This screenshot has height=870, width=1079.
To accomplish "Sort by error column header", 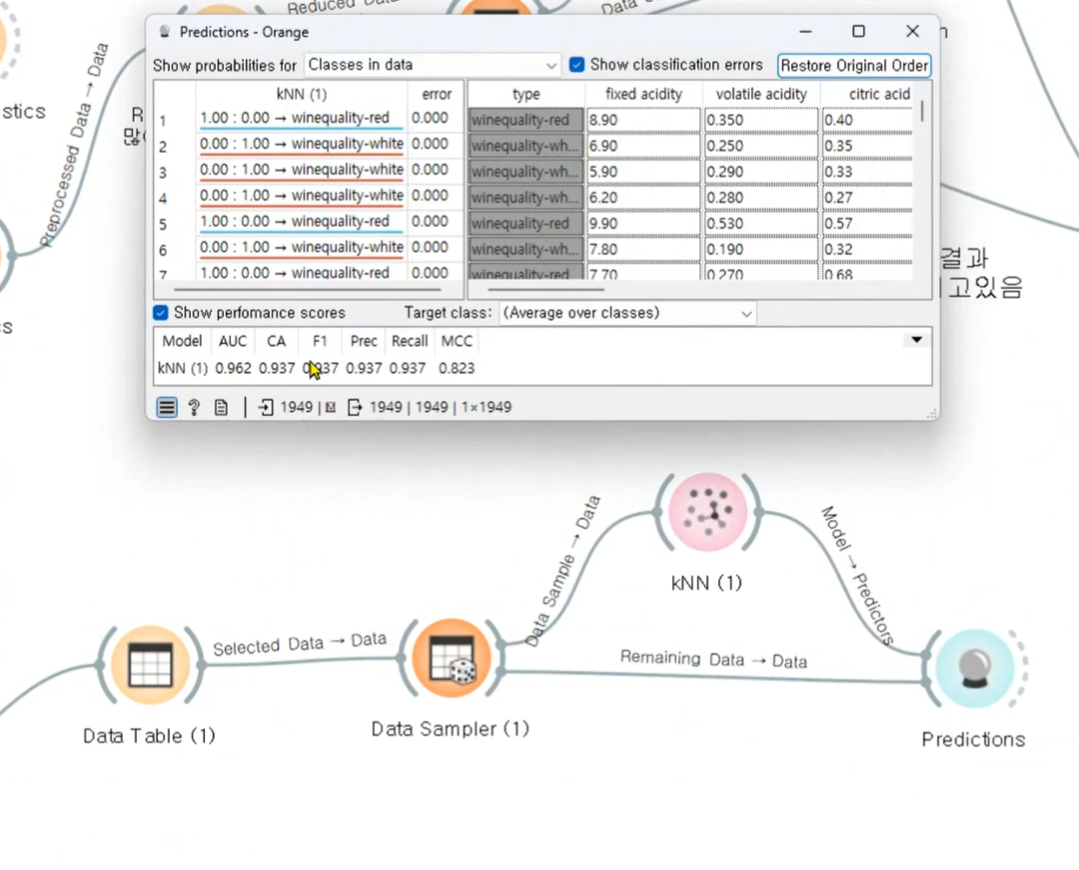I will pos(436,94).
